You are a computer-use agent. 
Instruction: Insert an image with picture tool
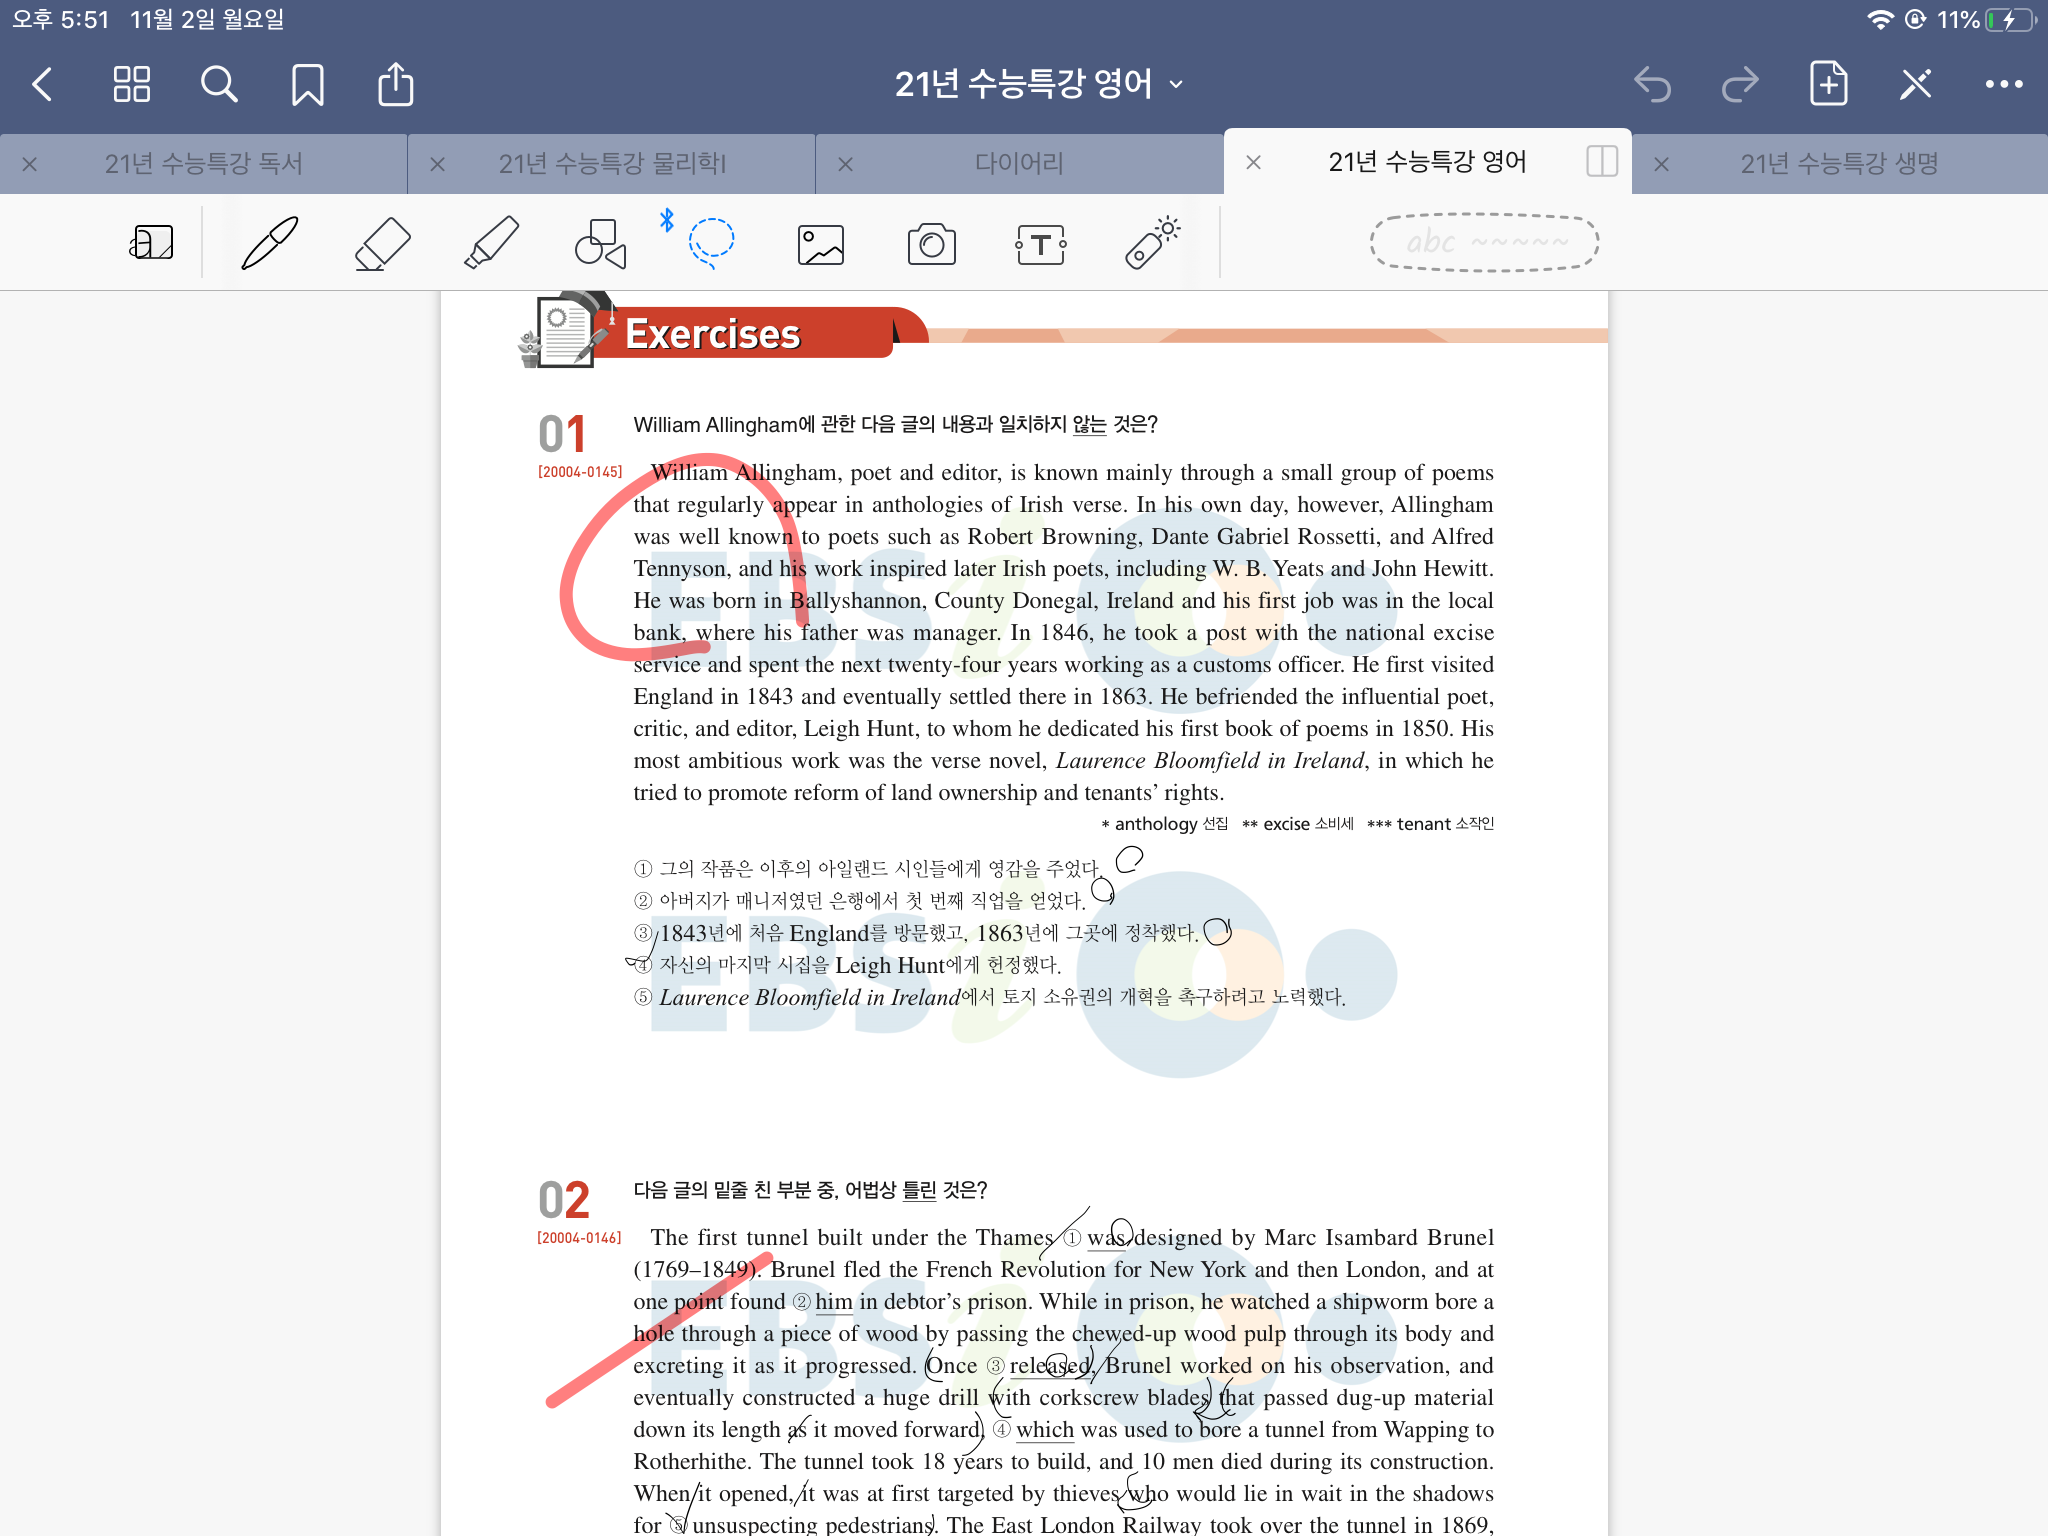coord(821,244)
